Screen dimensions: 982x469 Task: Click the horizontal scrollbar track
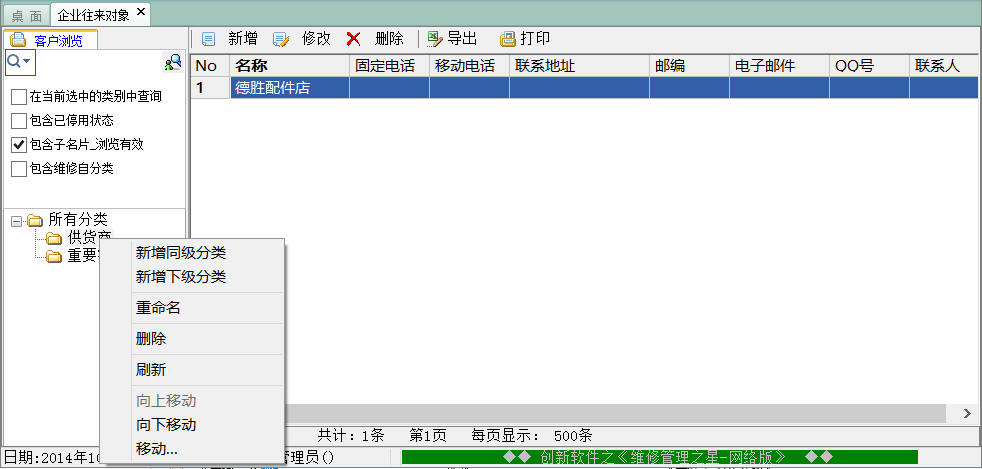[x=614, y=413]
